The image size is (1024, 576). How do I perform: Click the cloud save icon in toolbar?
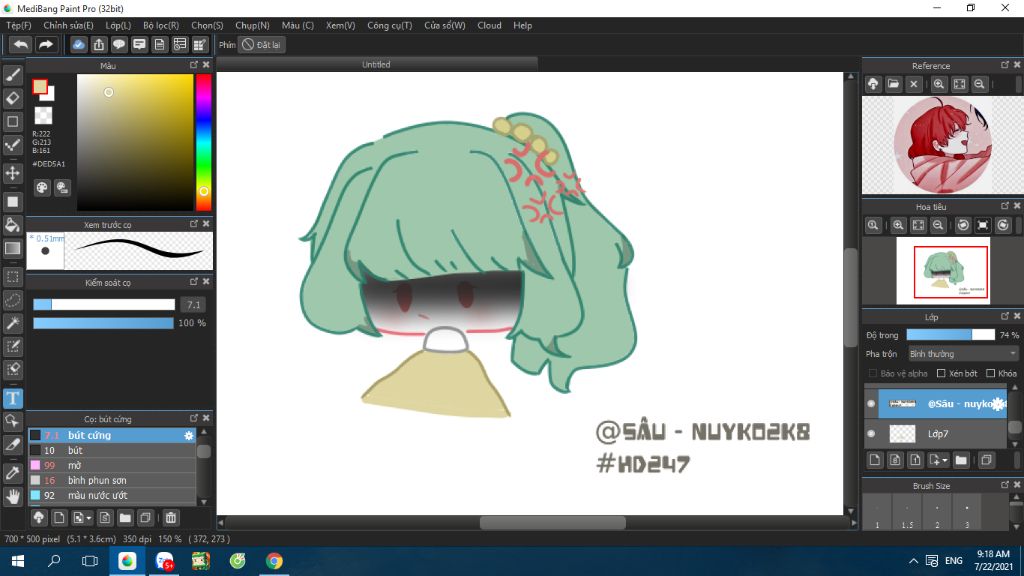point(78,44)
